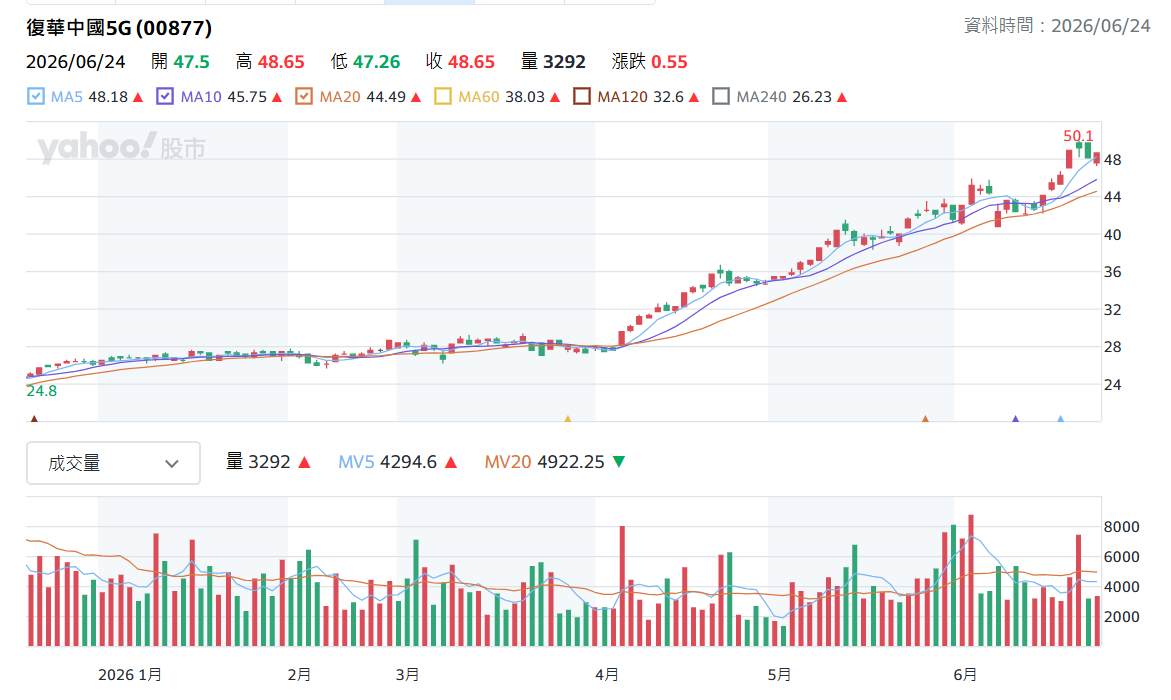Enable the MA60 moving average checkbox
The height and width of the screenshot is (700, 1171).
(442, 96)
